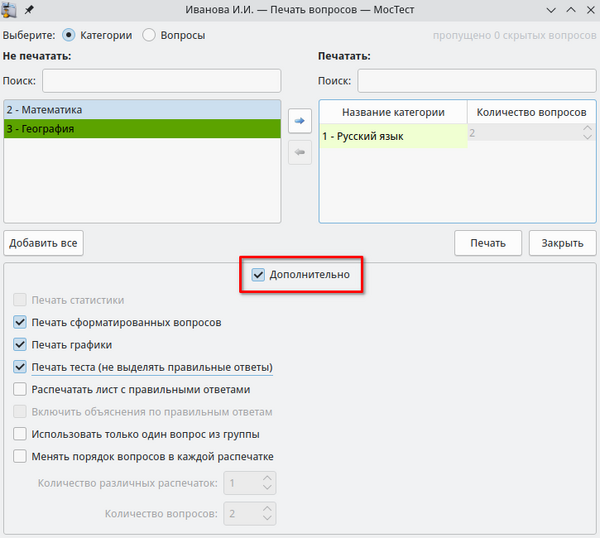
Task: Uncheck Печать сформатированных вопросов
Action: [x=20, y=323]
